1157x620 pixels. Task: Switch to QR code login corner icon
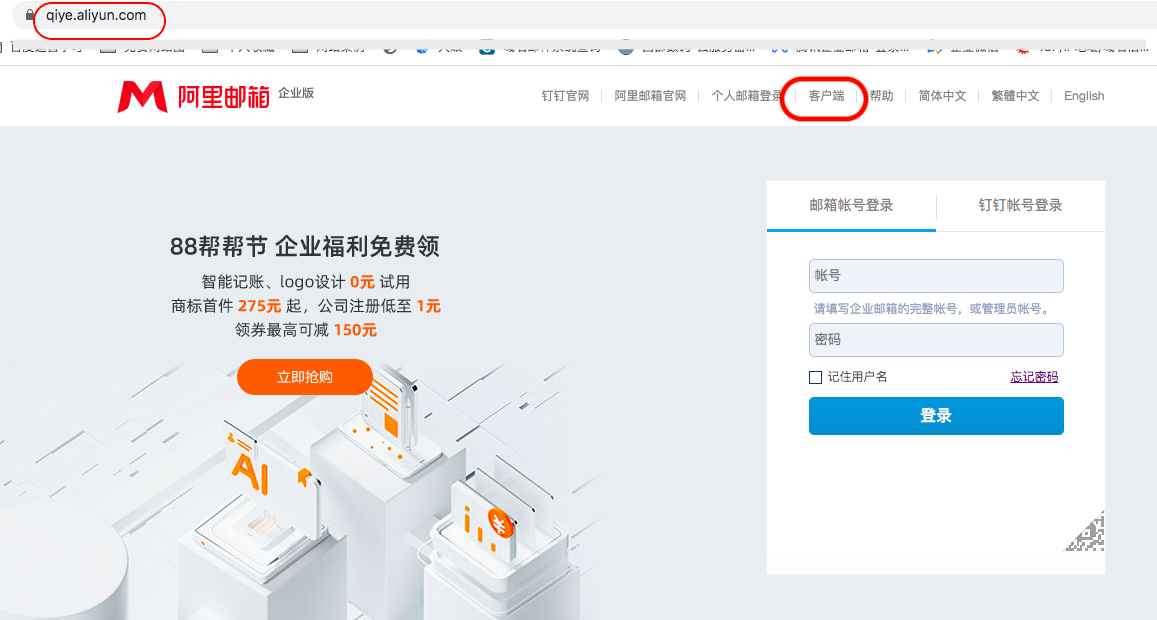point(1085,531)
